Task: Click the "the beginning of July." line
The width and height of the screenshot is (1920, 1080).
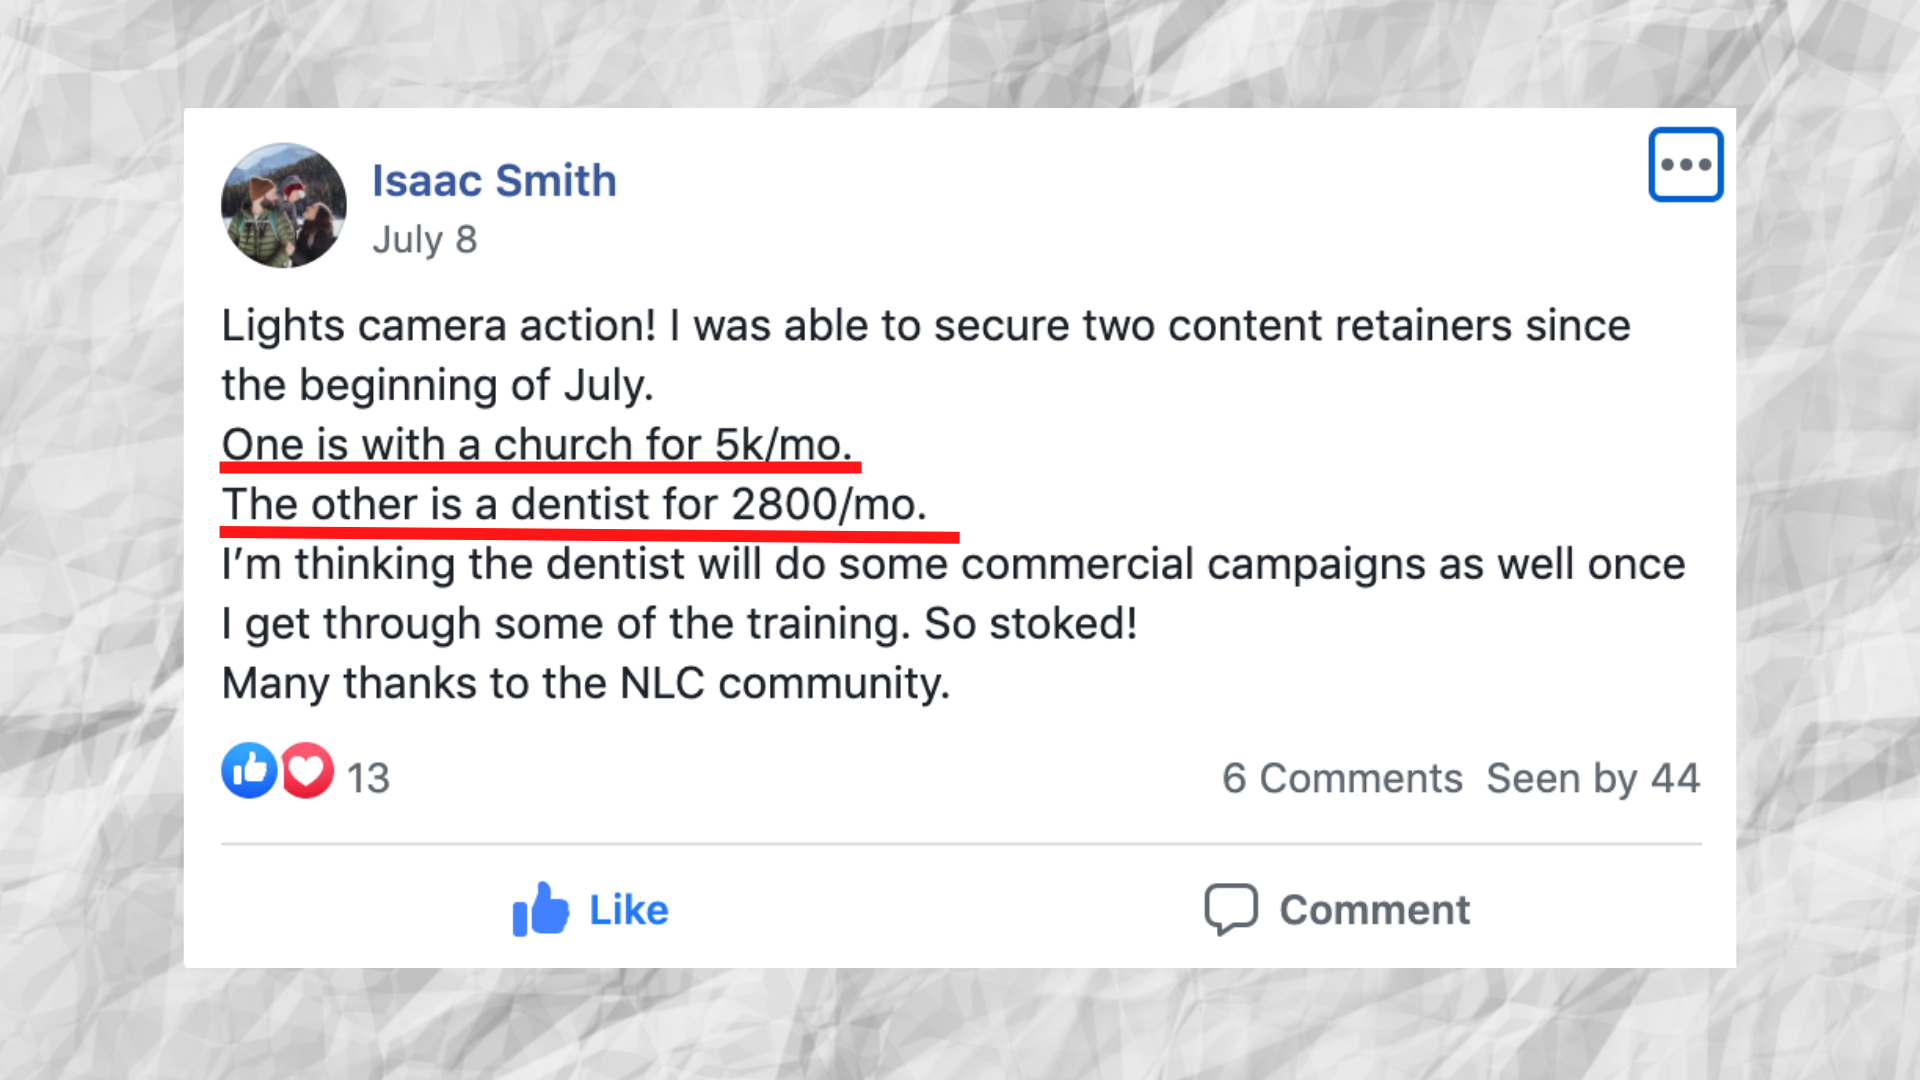Action: pyautogui.click(x=437, y=385)
